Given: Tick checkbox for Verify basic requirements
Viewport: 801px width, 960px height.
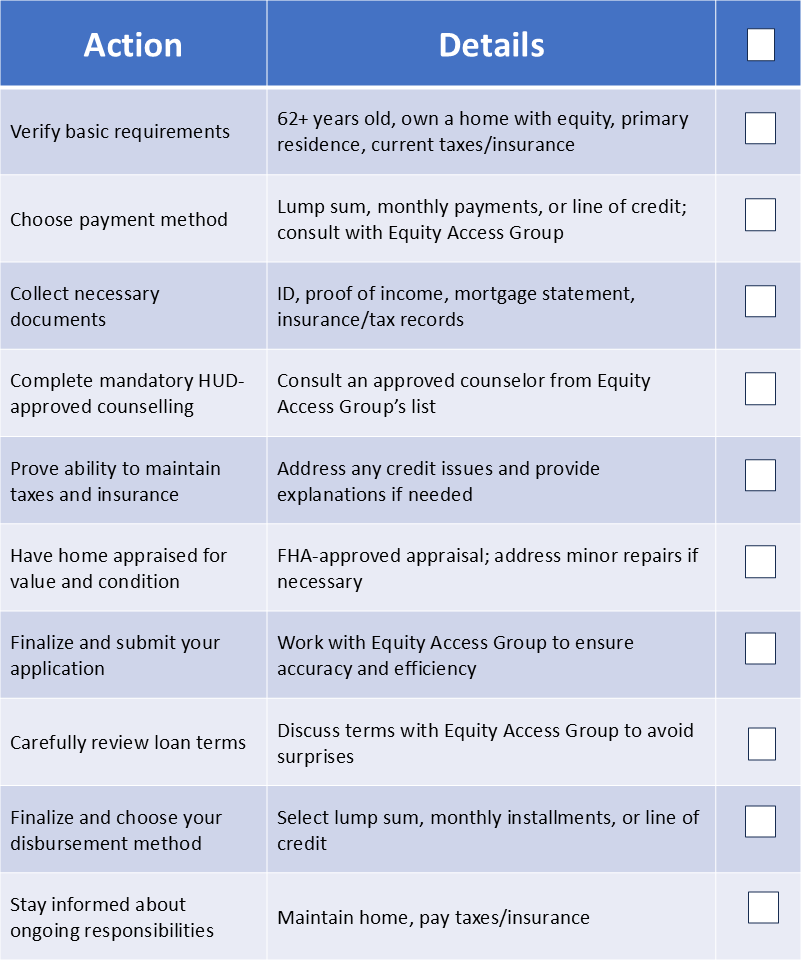Looking at the screenshot, I should point(760,128).
